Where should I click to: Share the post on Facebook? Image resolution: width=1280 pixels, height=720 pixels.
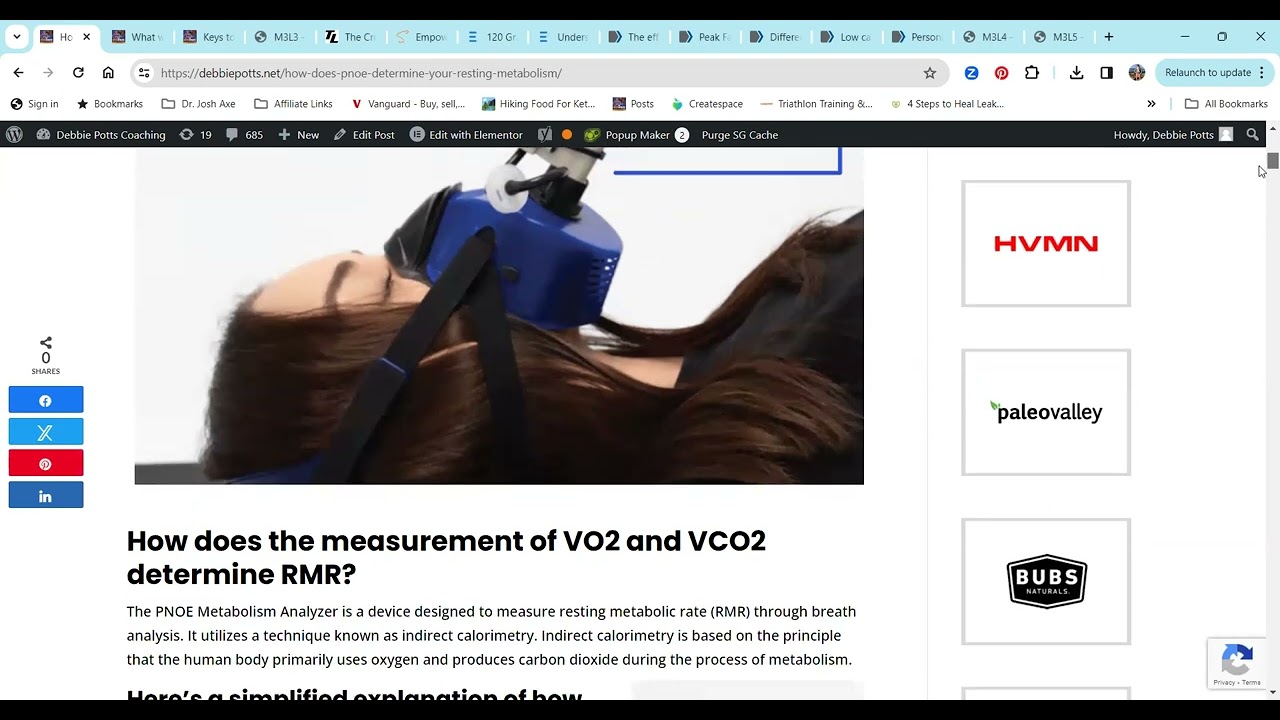(46, 400)
